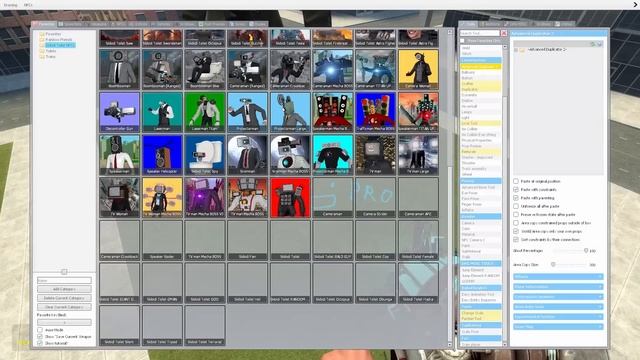Toggle Paste with parenting checkbox

click(x=516, y=198)
